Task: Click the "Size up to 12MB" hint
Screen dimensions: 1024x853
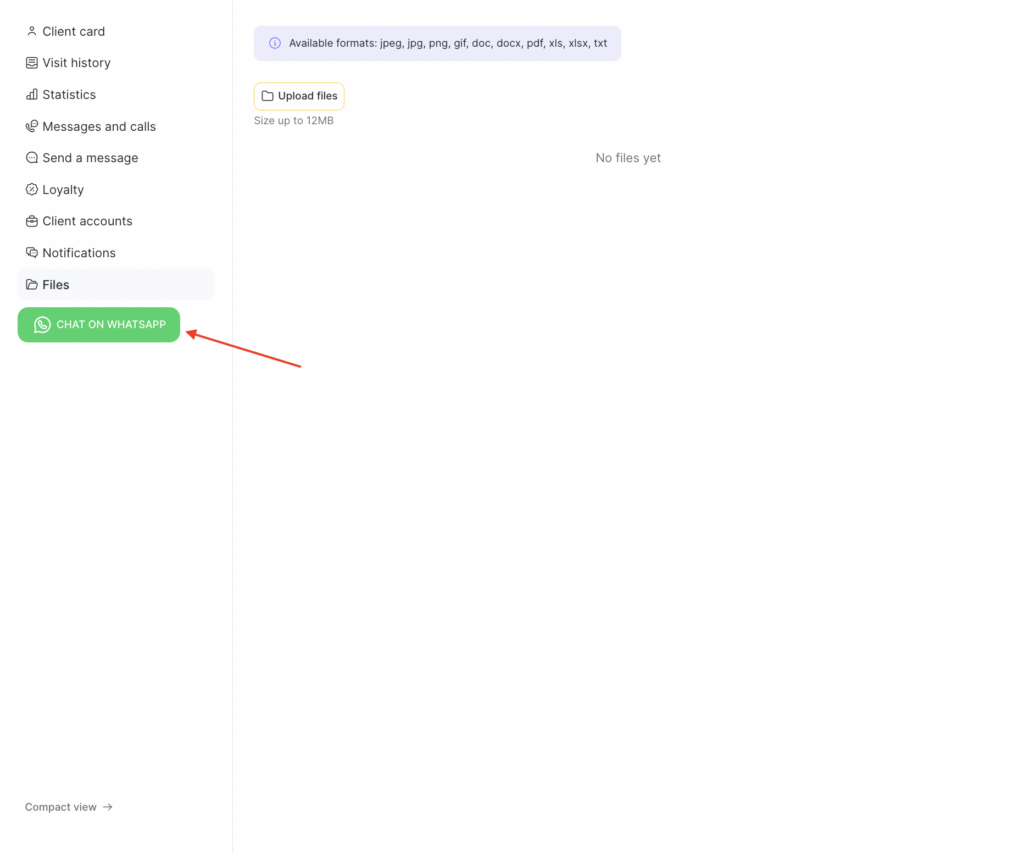Action: [294, 121]
